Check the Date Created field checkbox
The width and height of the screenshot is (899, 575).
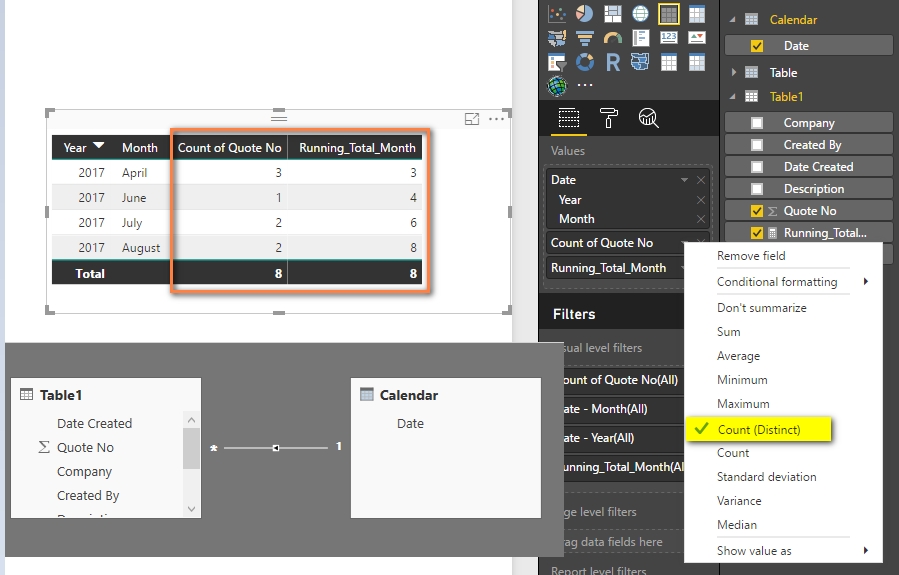coord(757,167)
